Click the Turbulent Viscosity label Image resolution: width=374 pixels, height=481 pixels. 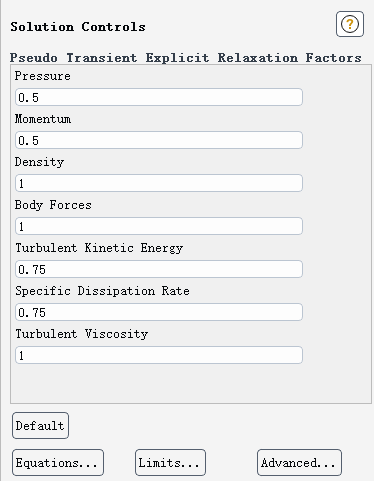point(82,334)
